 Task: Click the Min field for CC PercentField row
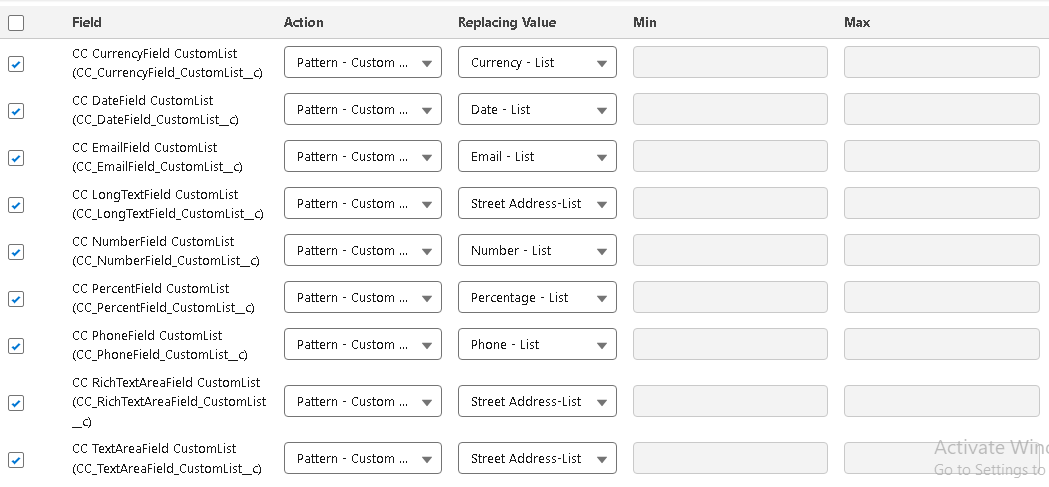click(x=730, y=297)
